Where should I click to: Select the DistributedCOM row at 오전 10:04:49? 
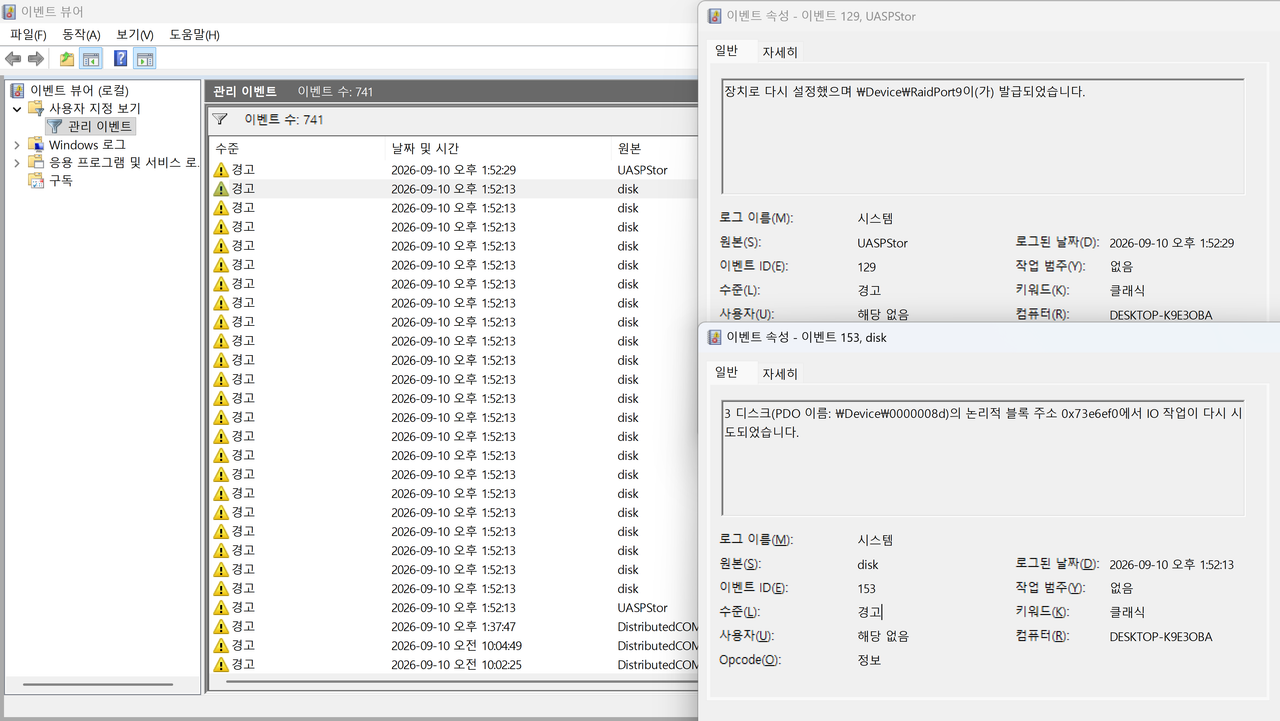(454, 645)
